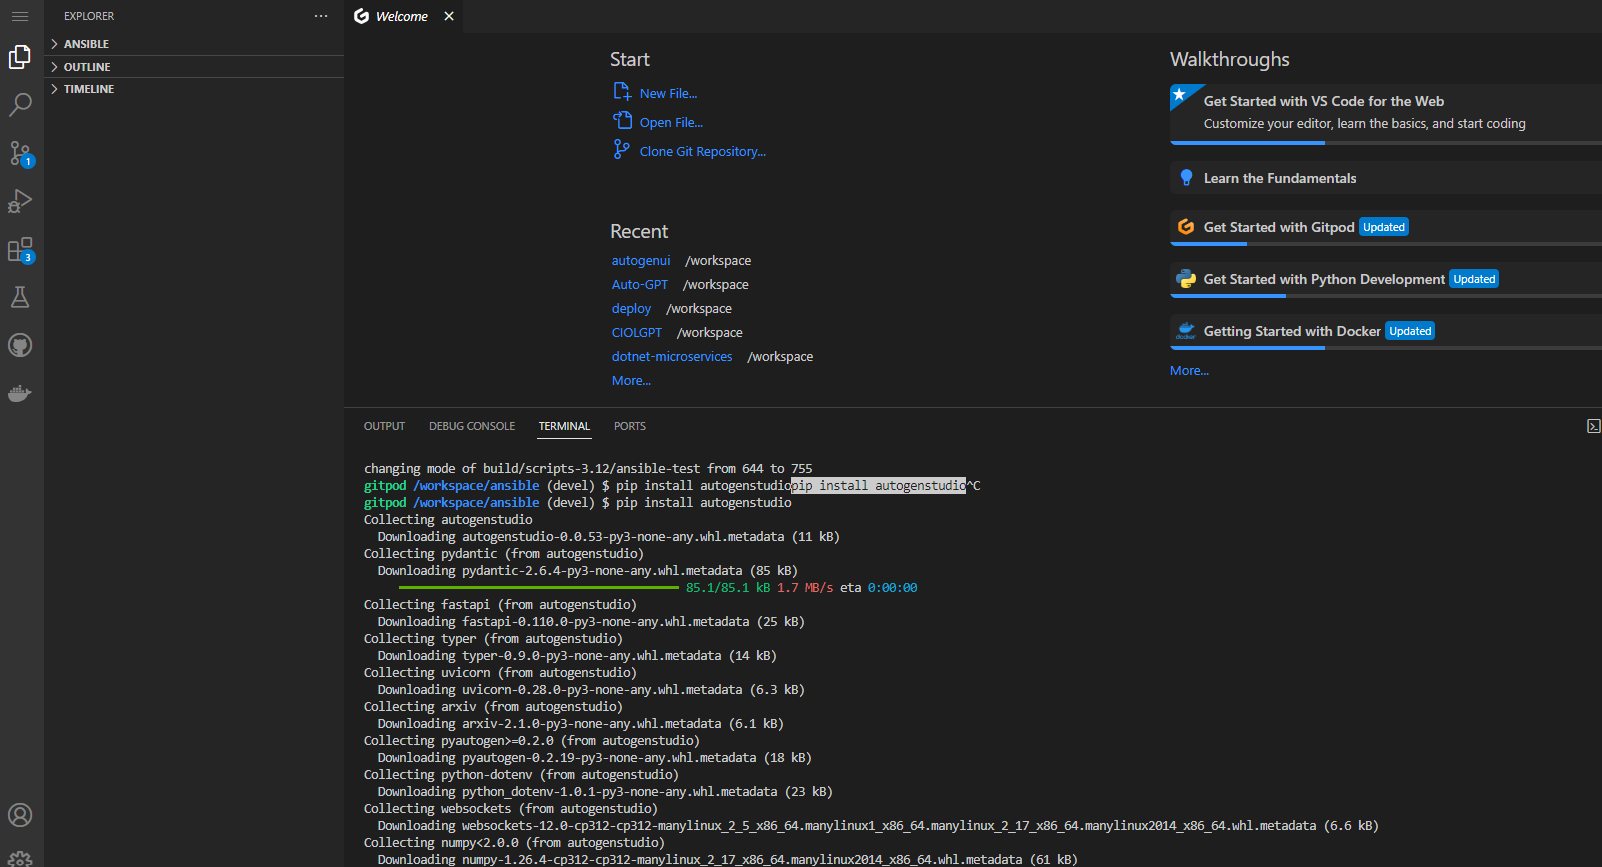This screenshot has height=867, width=1602.
Task: Click the EXPLORER sidebar title
Action: click(x=89, y=16)
